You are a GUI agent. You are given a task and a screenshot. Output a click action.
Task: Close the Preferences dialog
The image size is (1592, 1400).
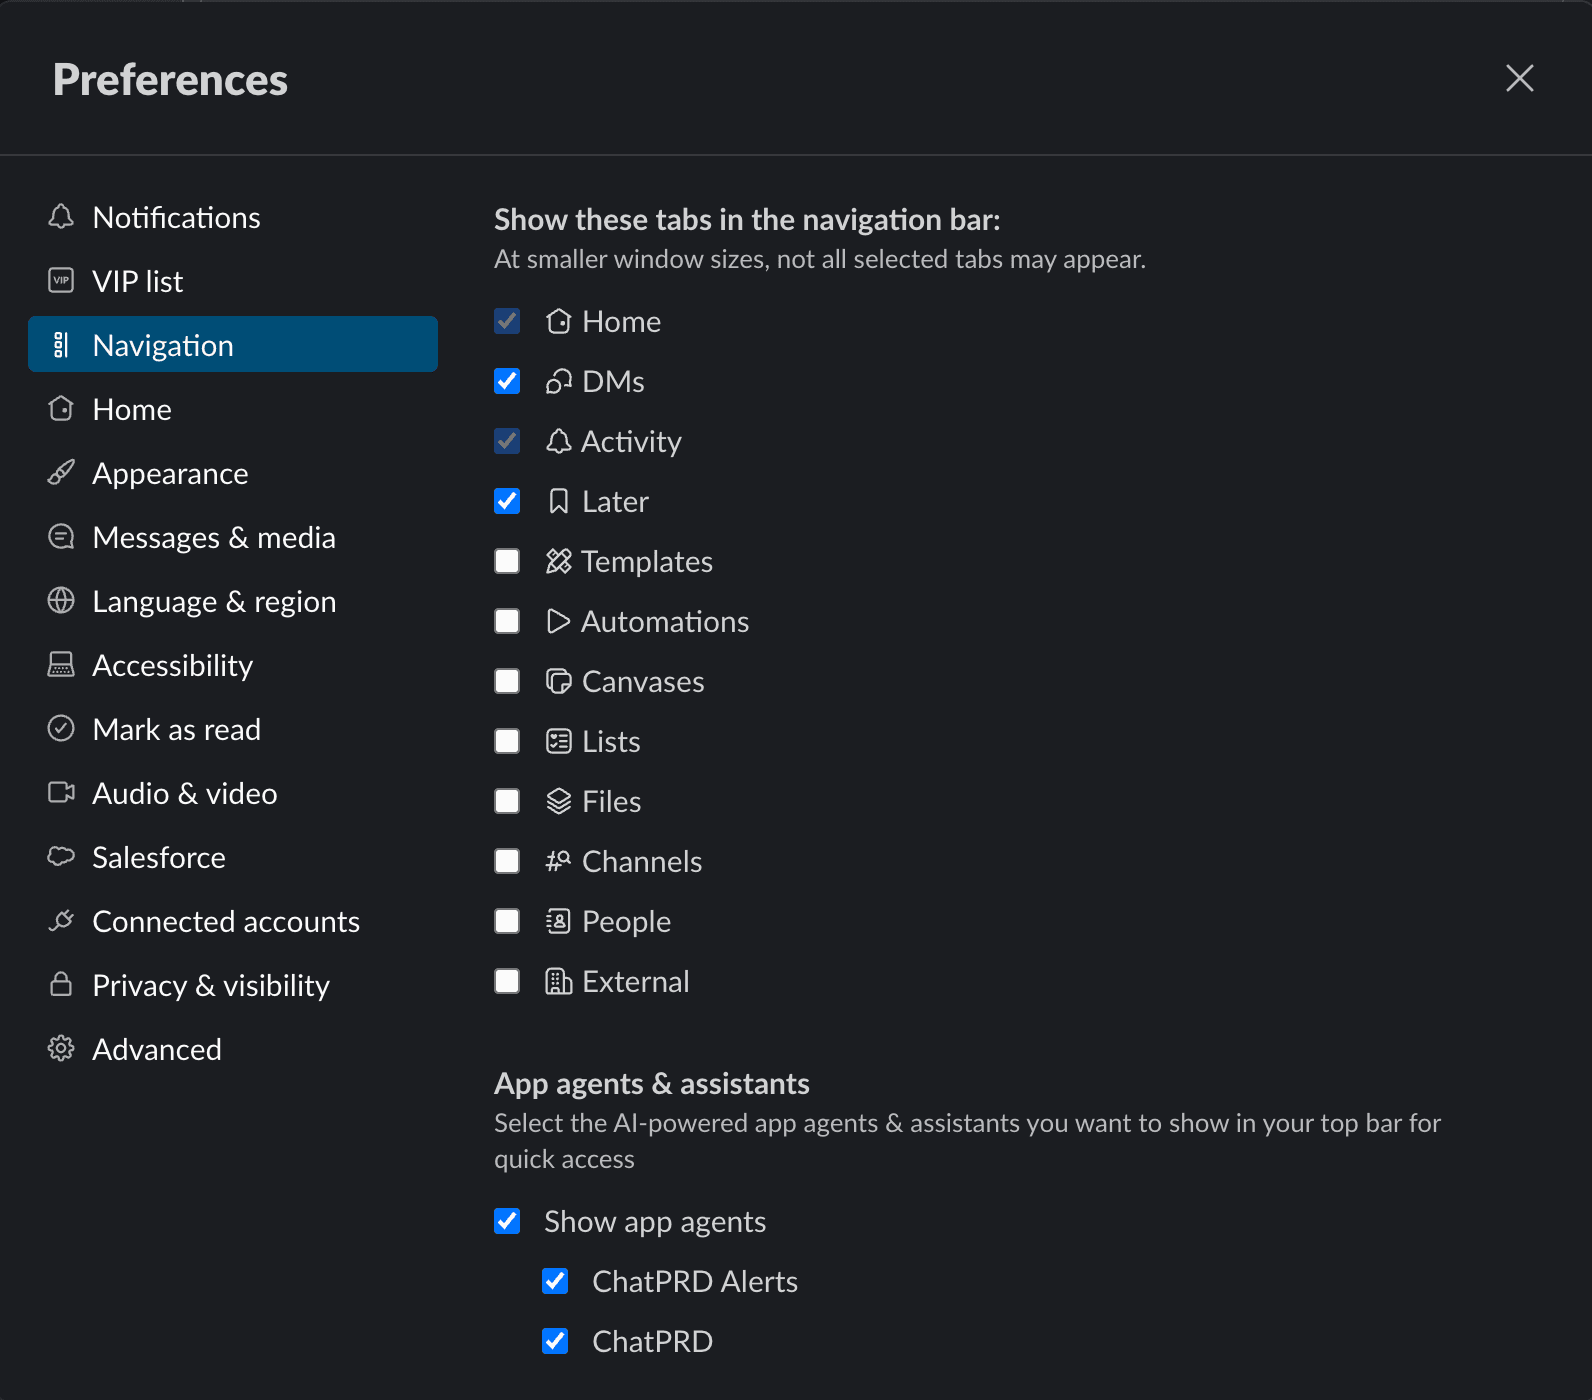coord(1519,78)
